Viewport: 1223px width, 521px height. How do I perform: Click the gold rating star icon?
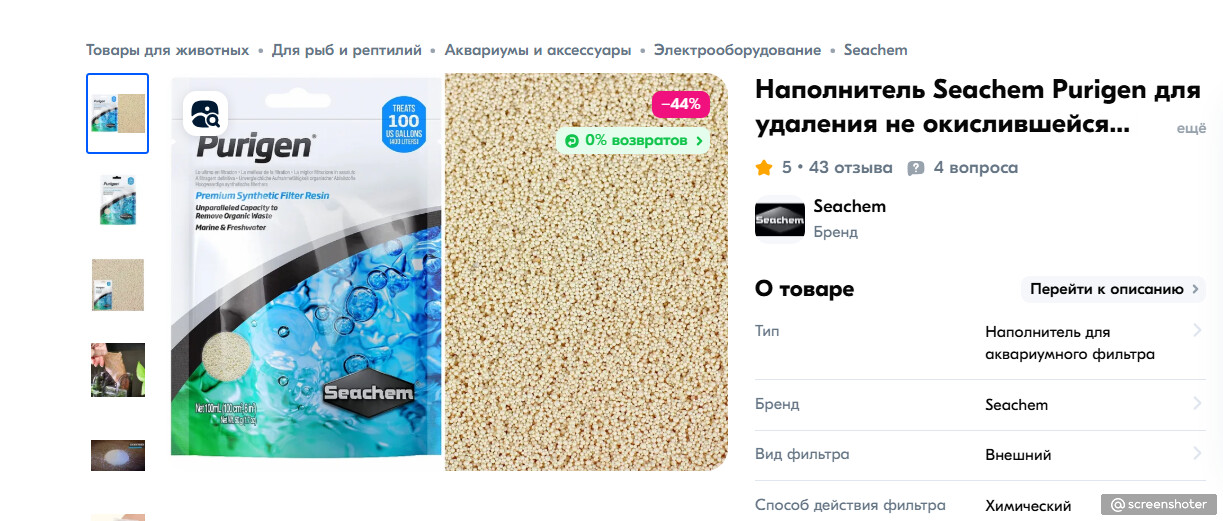764,167
